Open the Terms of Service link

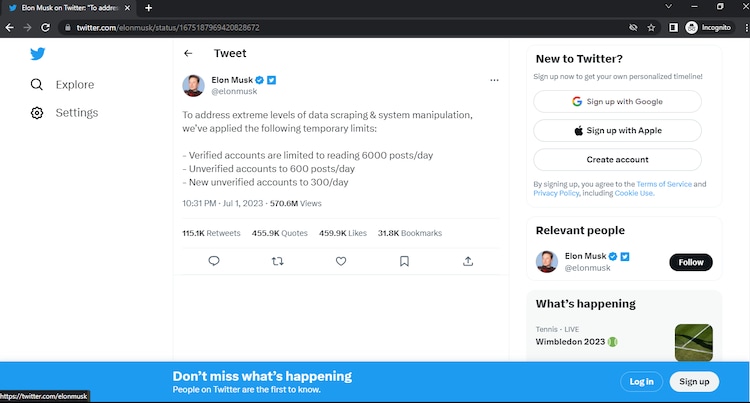pyautogui.click(x=664, y=184)
